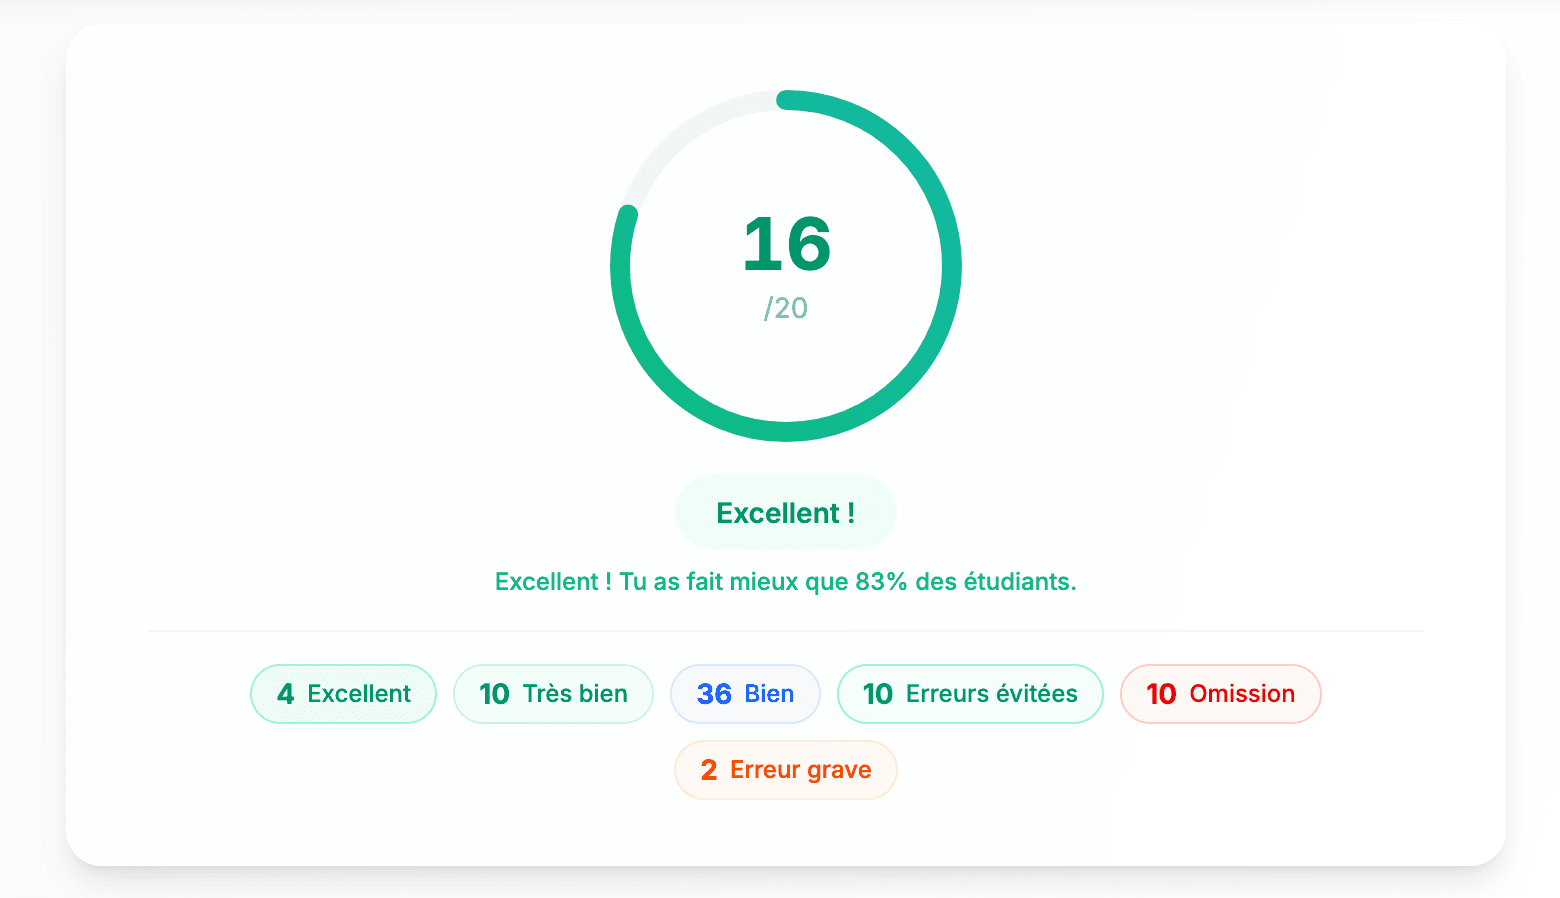1560x898 pixels.
Task: Select the '10 Très bien' pill
Action: pyautogui.click(x=553, y=694)
